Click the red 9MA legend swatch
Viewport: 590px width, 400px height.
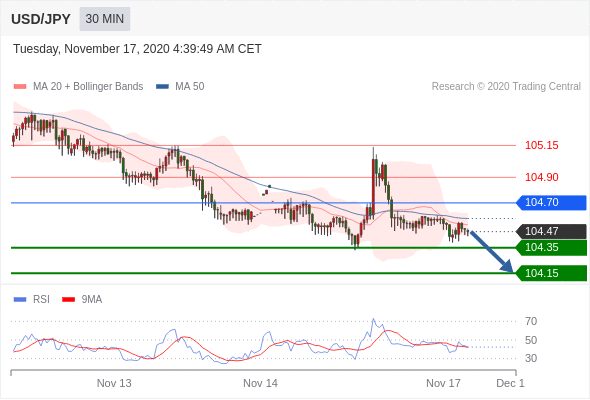click(x=68, y=300)
